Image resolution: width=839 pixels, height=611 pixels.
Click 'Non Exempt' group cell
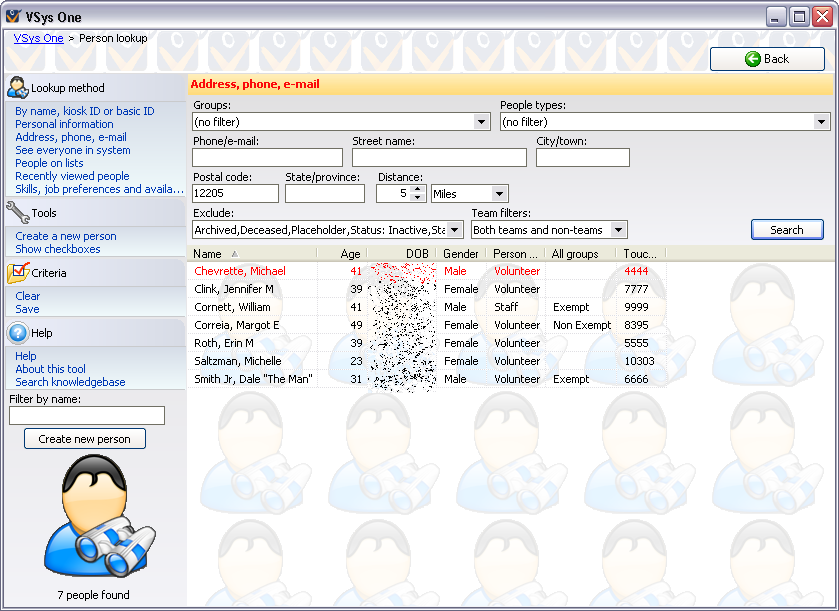tap(582, 325)
